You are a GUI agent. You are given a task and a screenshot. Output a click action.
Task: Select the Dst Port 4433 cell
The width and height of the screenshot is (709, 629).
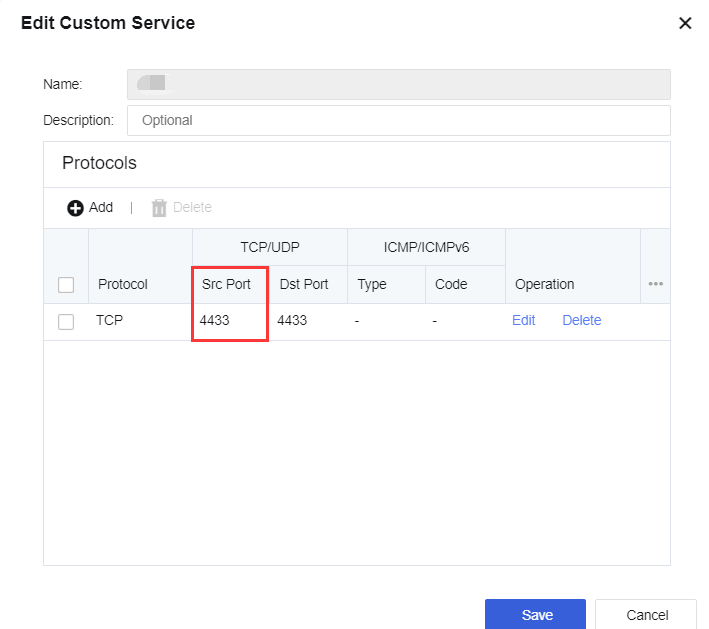[x=292, y=321]
